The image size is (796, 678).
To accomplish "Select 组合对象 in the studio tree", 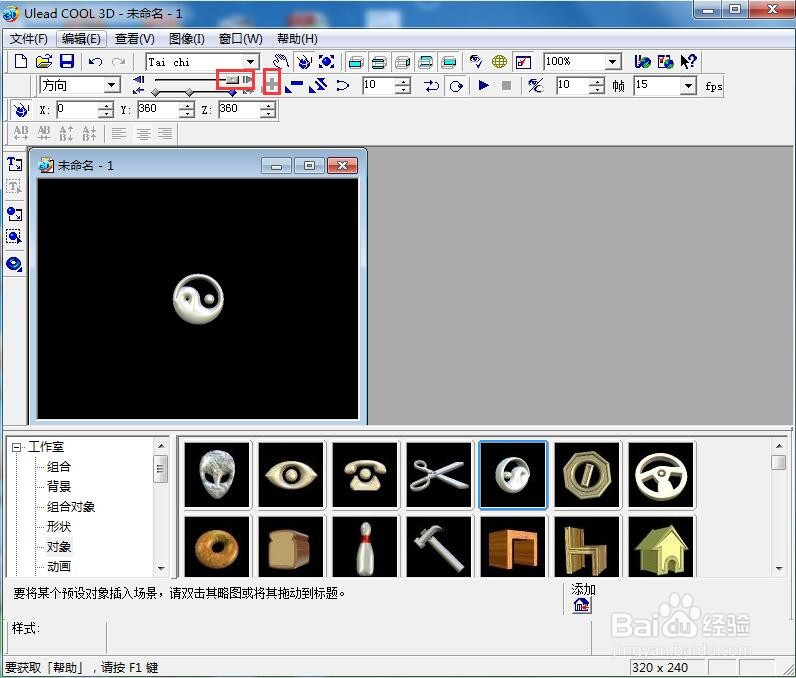I will (71, 506).
